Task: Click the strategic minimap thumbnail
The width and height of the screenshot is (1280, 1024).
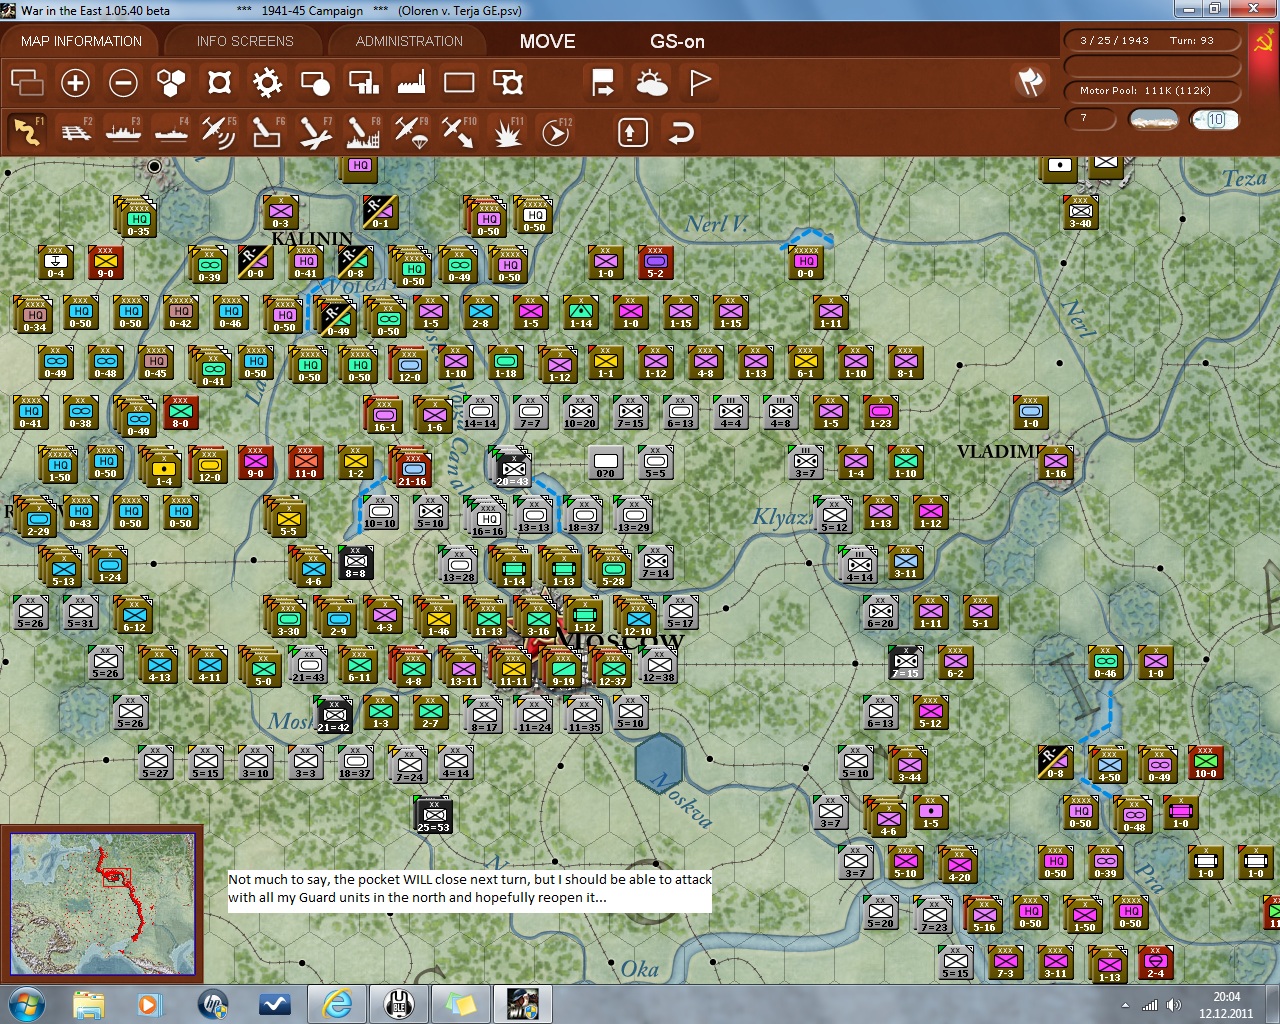Action: click(103, 904)
